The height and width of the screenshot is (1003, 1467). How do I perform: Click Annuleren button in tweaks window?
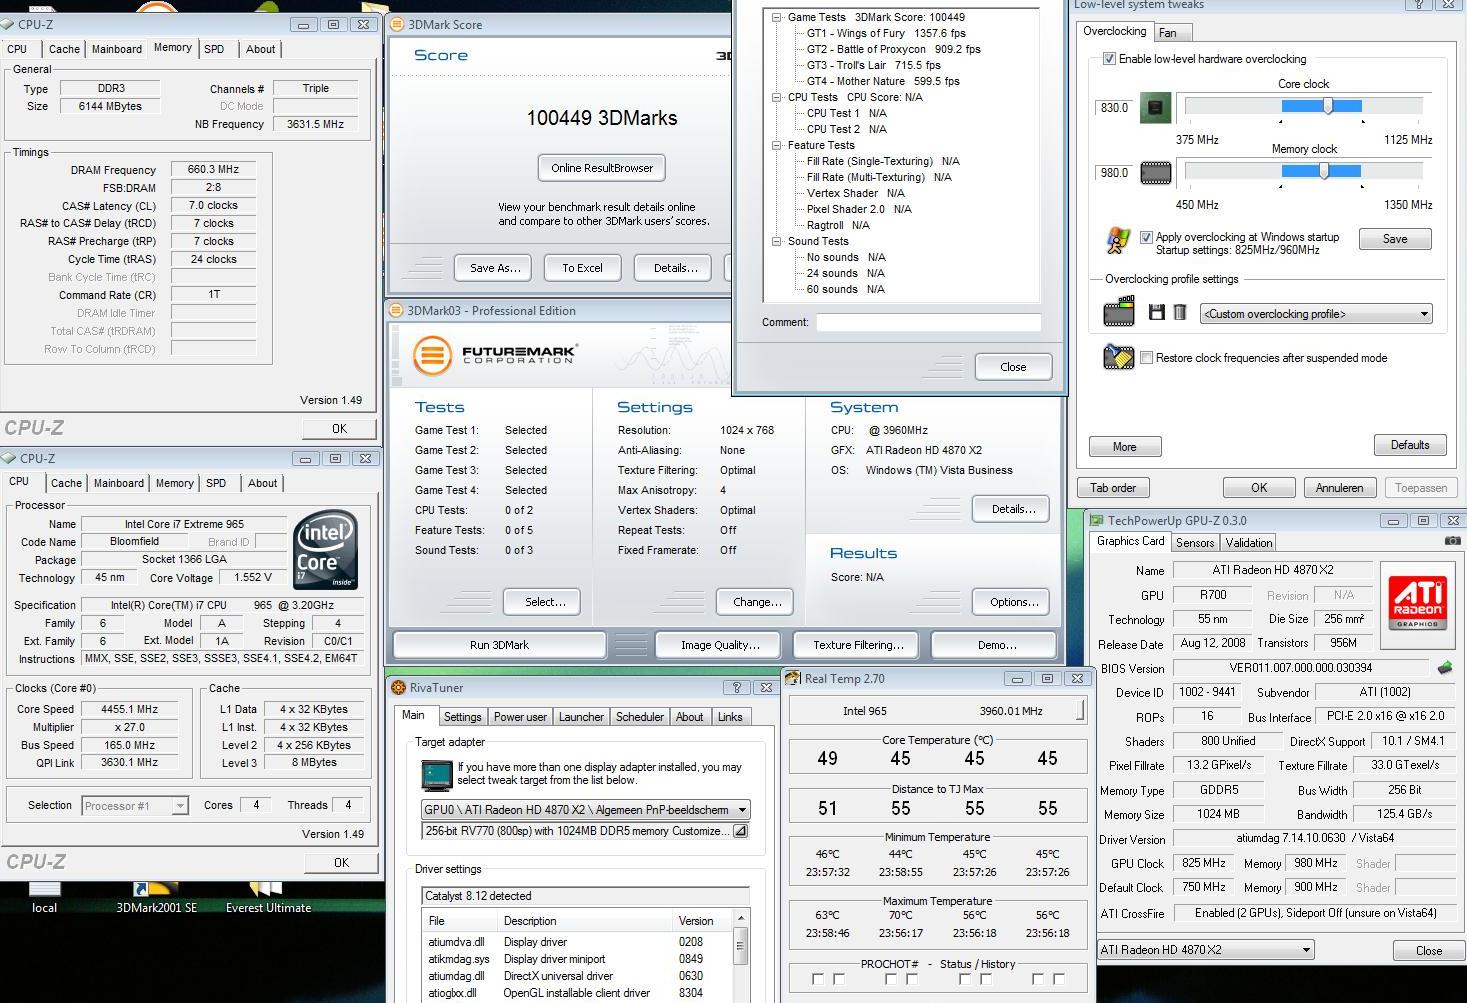pyautogui.click(x=1340, y=488)
